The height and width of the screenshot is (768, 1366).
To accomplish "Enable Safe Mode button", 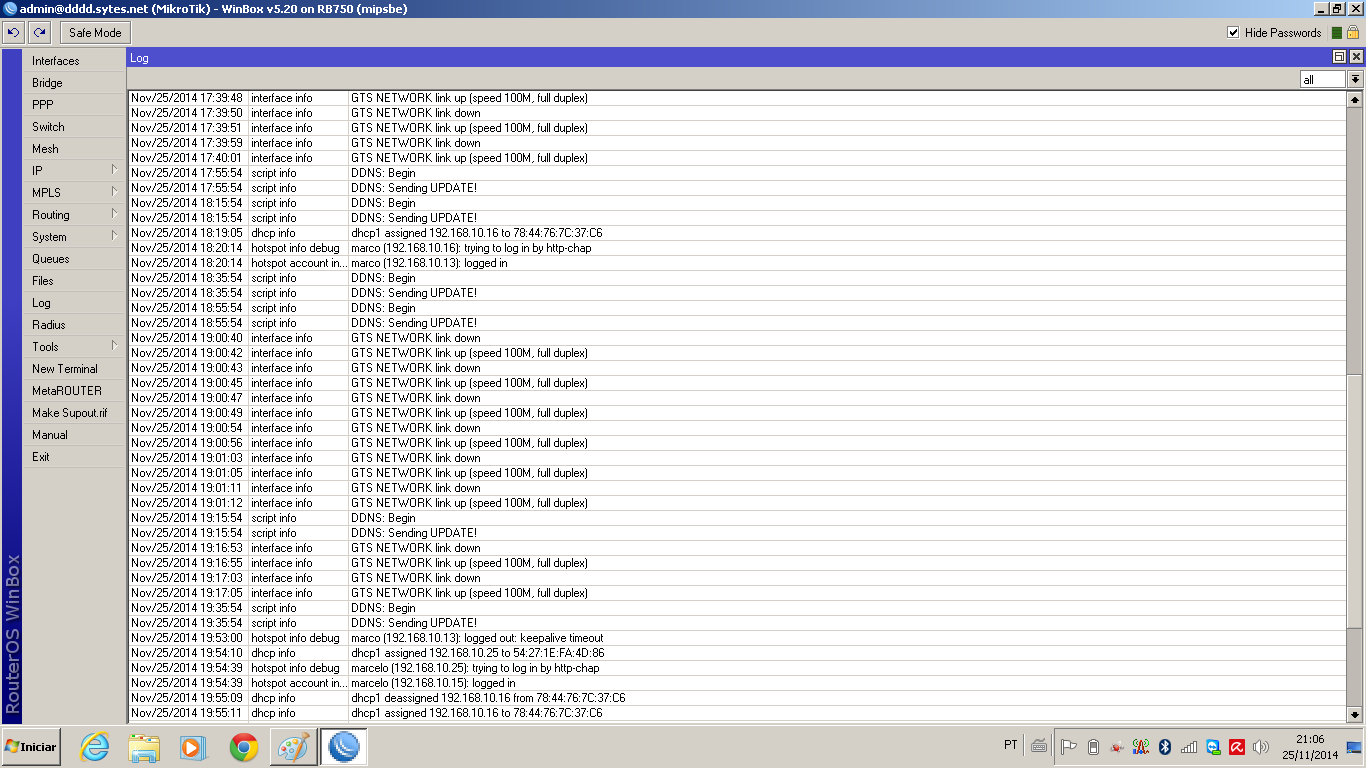I will click(x=95, y=33).
